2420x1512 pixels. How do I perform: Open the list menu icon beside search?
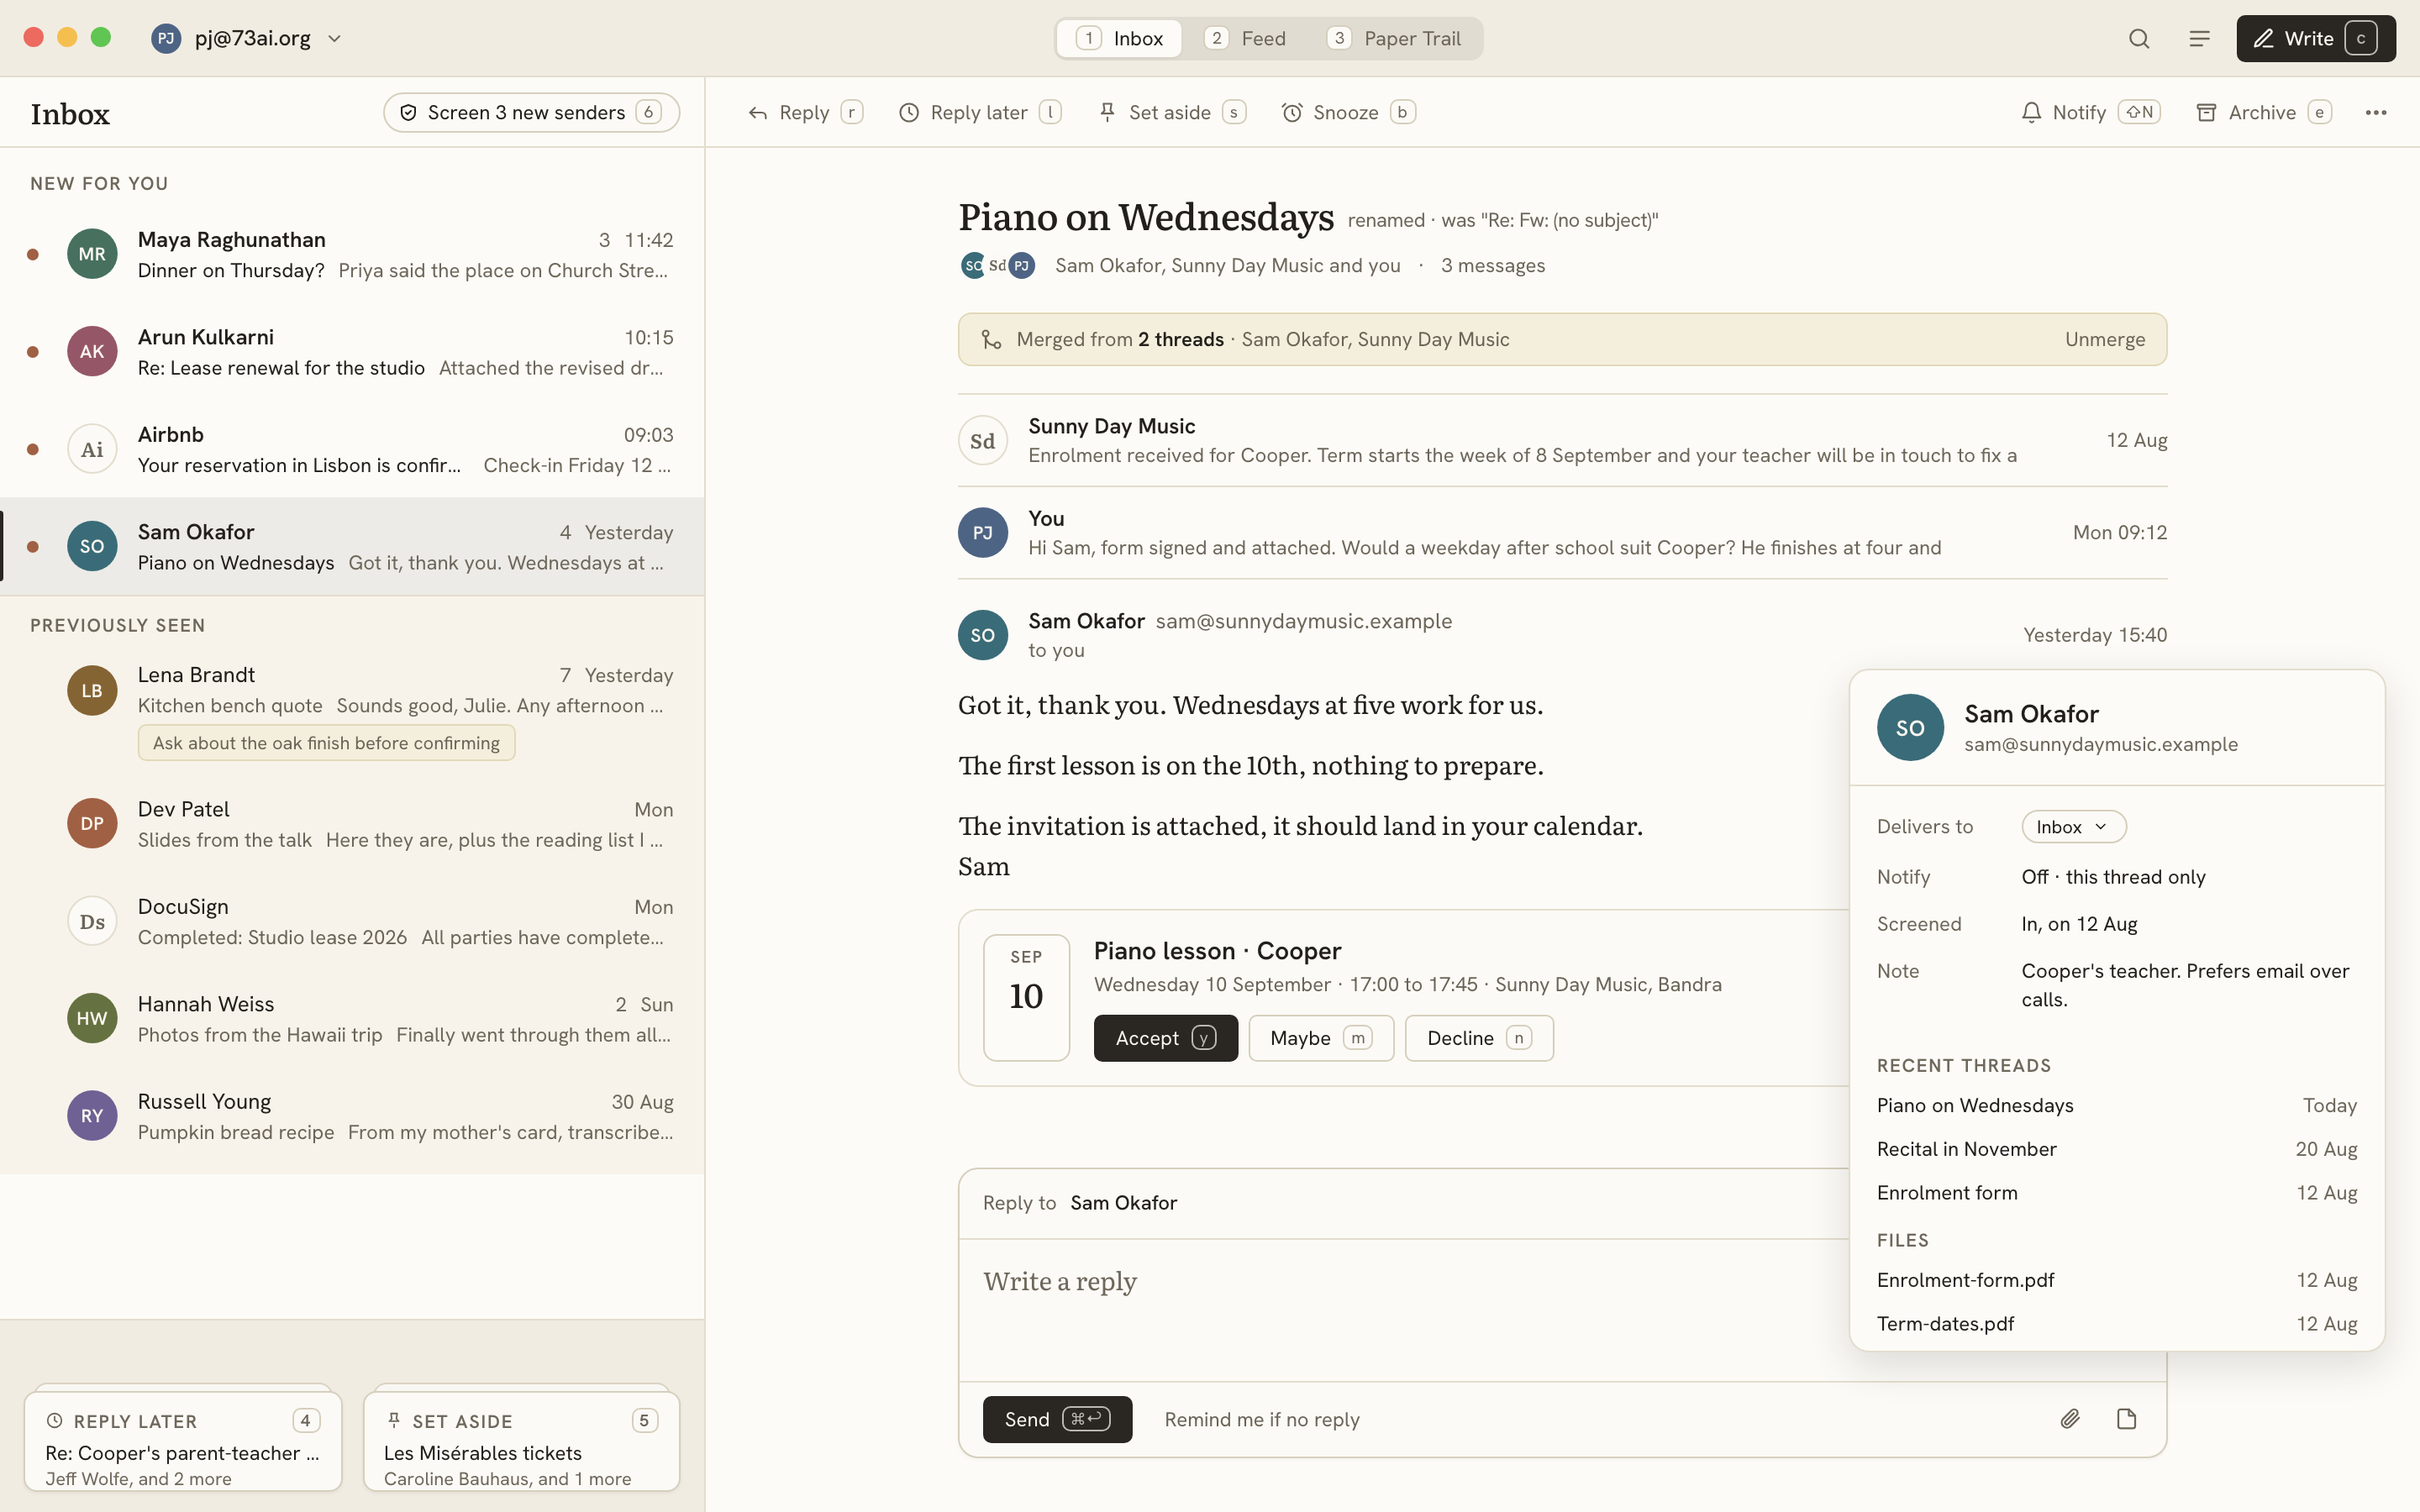tap(2199, 38)
